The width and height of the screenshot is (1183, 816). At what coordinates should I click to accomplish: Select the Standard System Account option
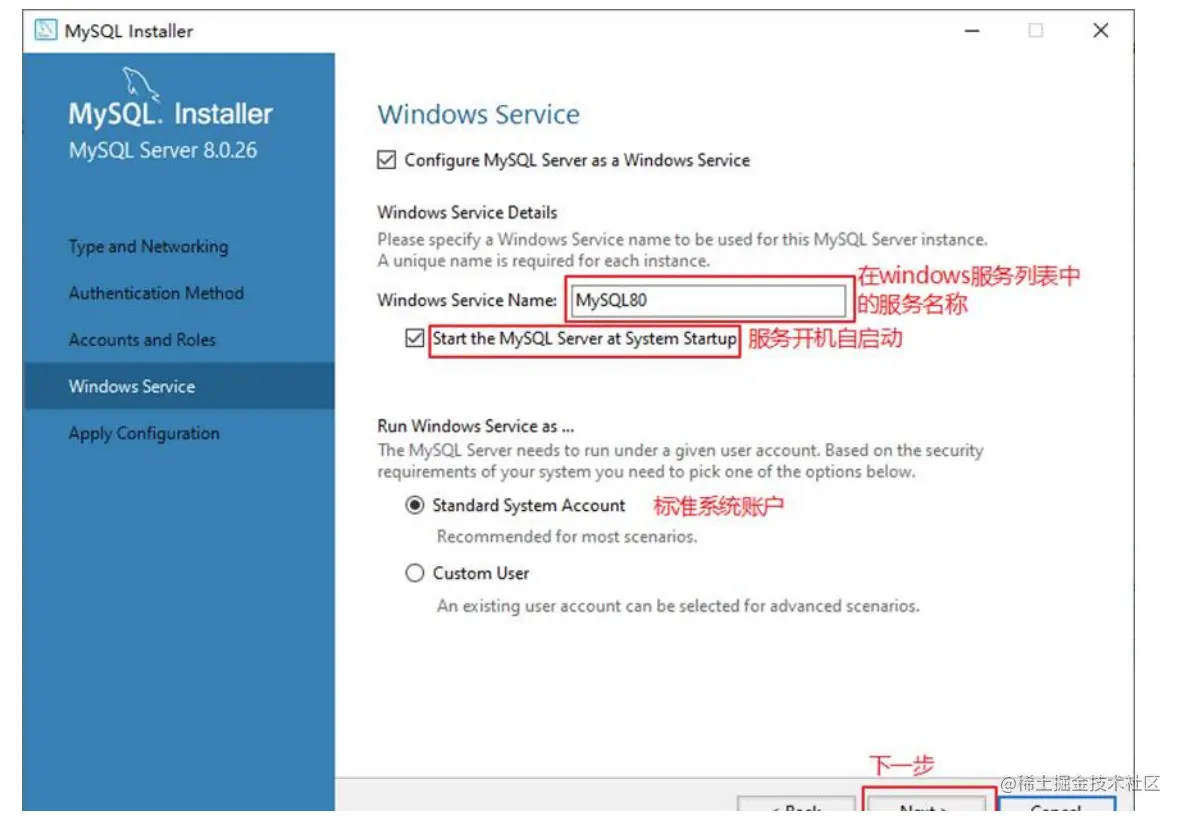414,505
